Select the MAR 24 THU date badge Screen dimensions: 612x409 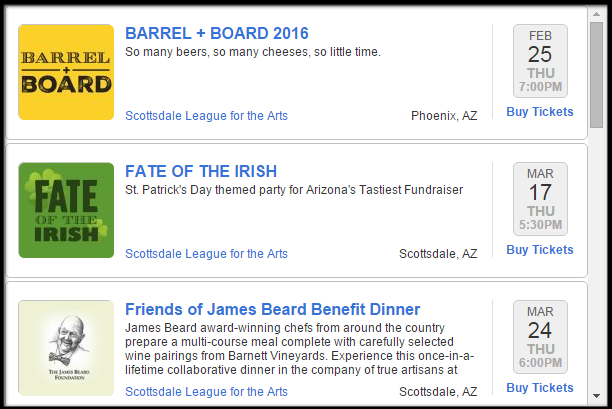pos(540,337)
